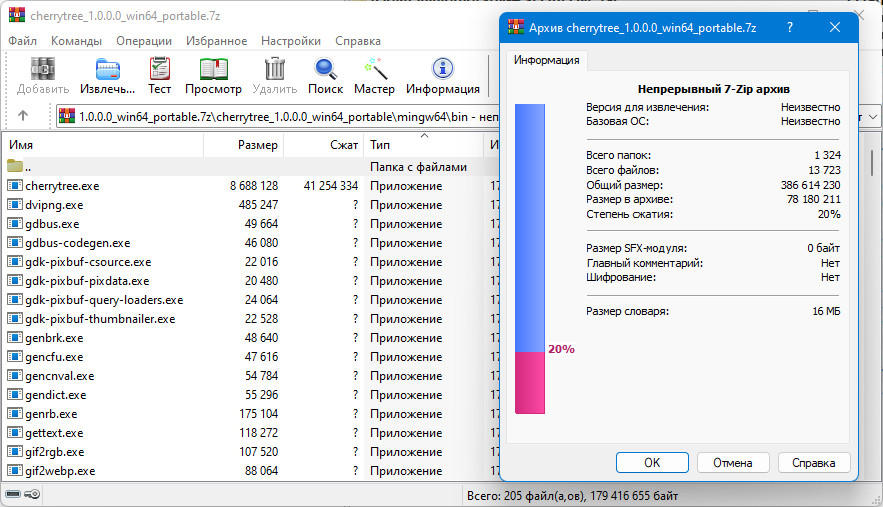
Task: Select the gencfu.exe file icon
Action: [15, 357]
